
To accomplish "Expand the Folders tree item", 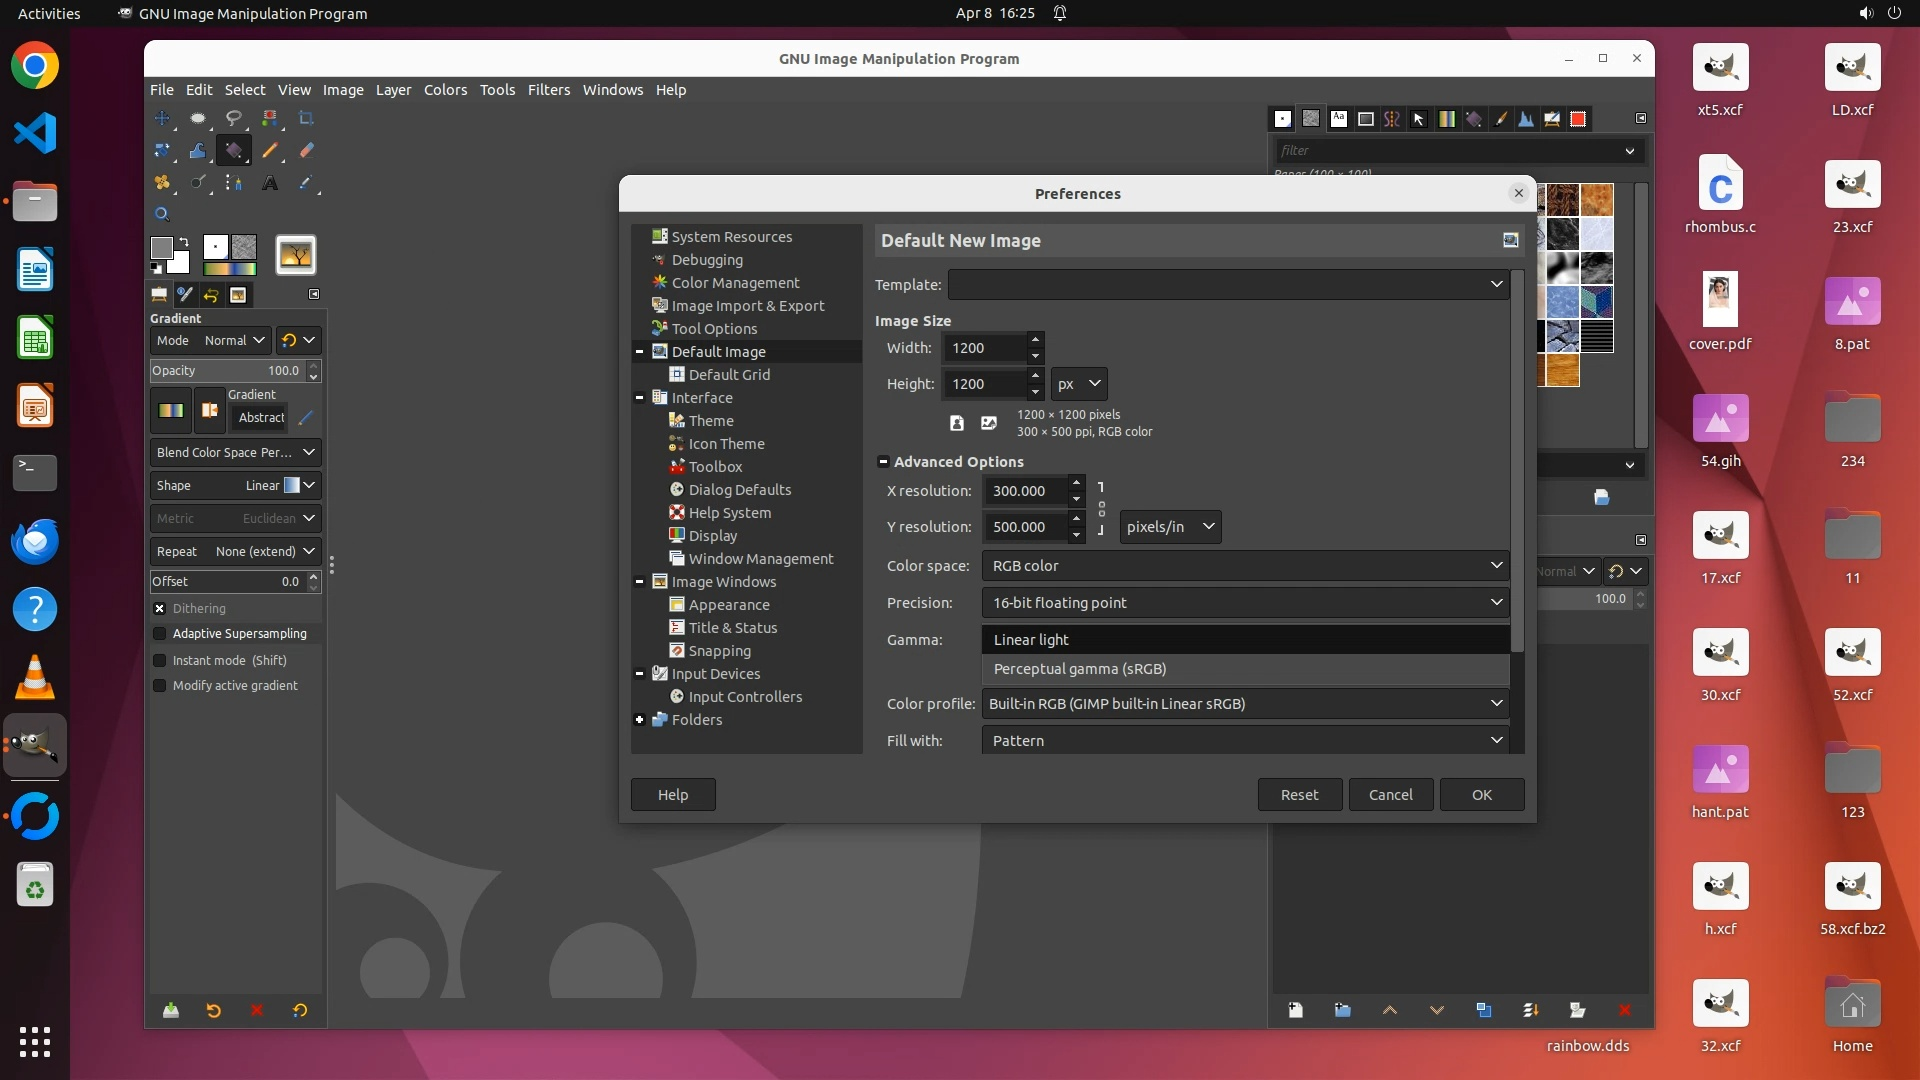I will [x=639, y=720].
